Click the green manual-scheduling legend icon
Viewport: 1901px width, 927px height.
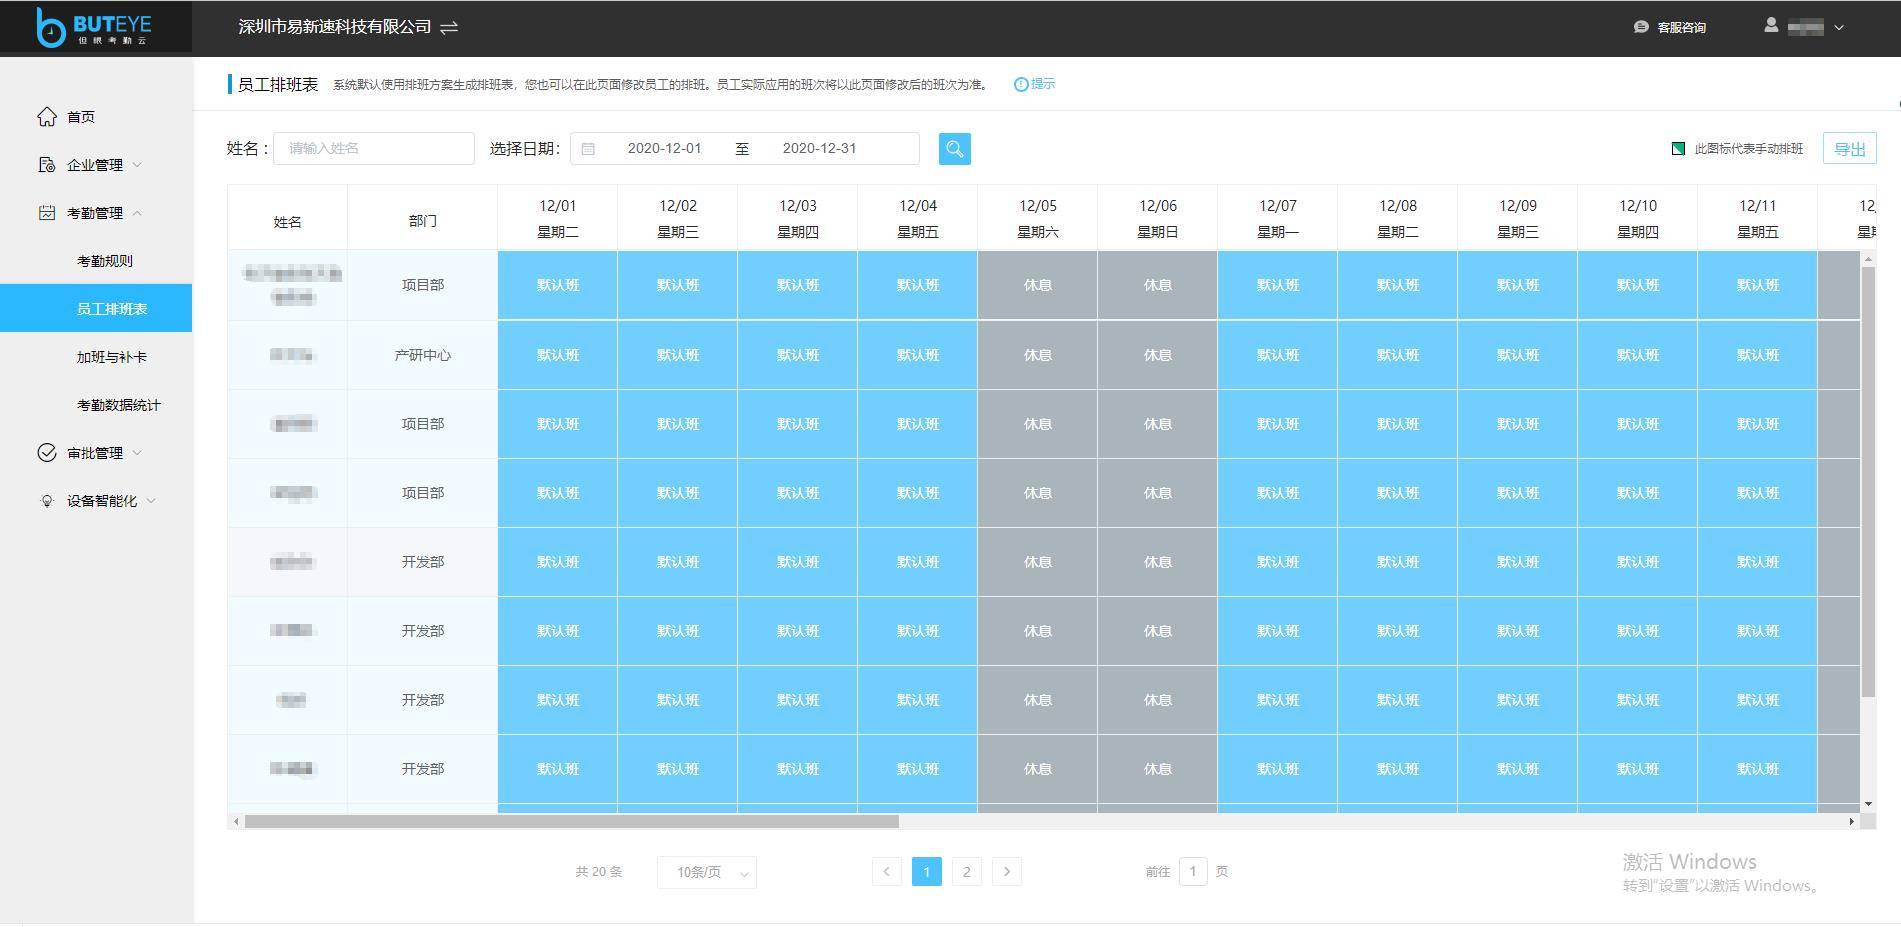click(x=1678, y=149)
